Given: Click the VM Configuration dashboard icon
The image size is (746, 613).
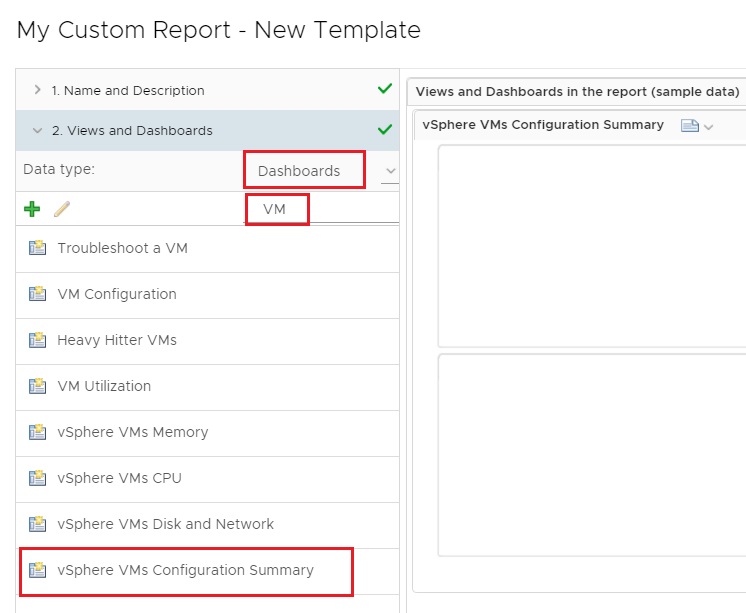Looking at the screenshot, I should tap(37, 294).
